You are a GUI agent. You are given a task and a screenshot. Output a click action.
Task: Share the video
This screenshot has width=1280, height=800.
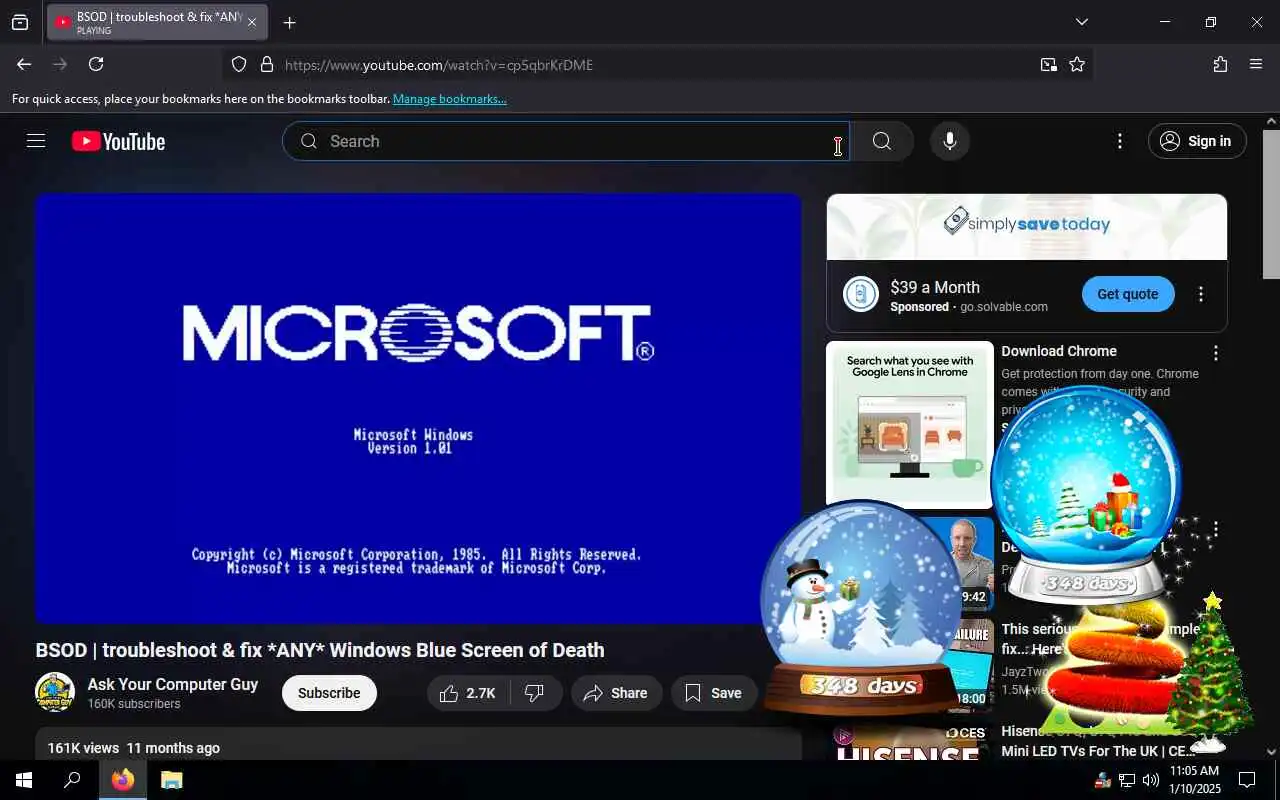point(616,693)
